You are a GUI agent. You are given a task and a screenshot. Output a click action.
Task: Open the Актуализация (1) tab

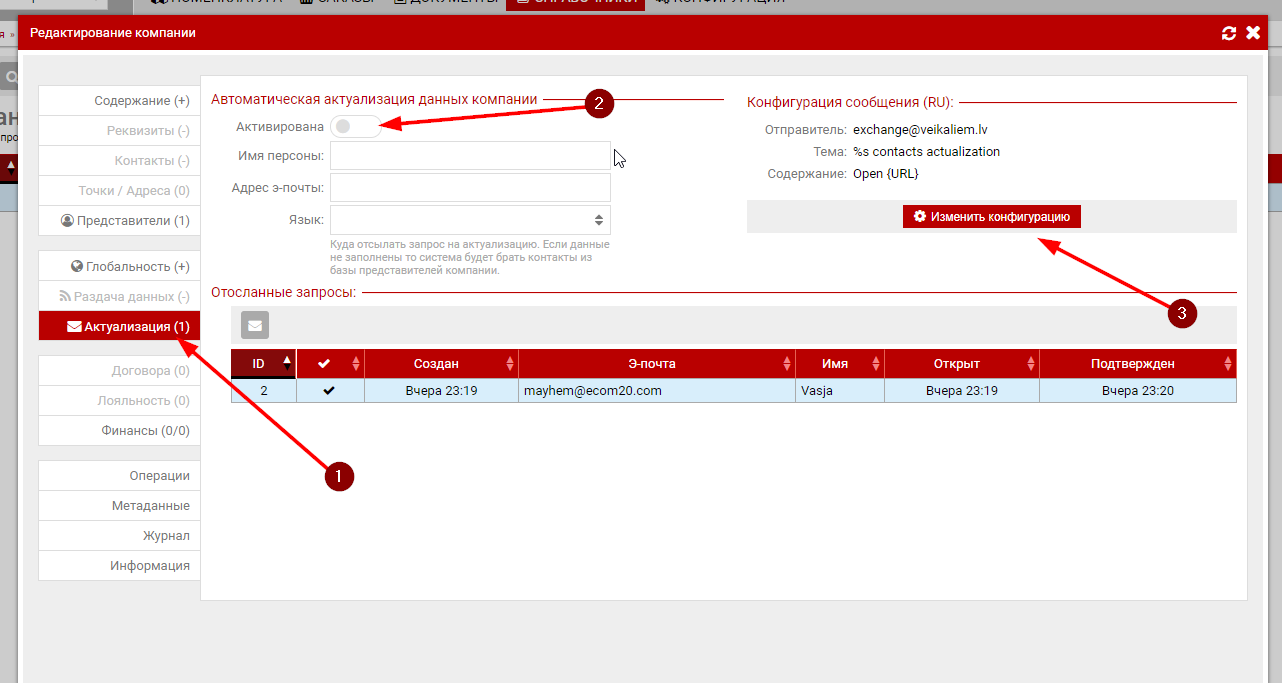click(119, 326)
